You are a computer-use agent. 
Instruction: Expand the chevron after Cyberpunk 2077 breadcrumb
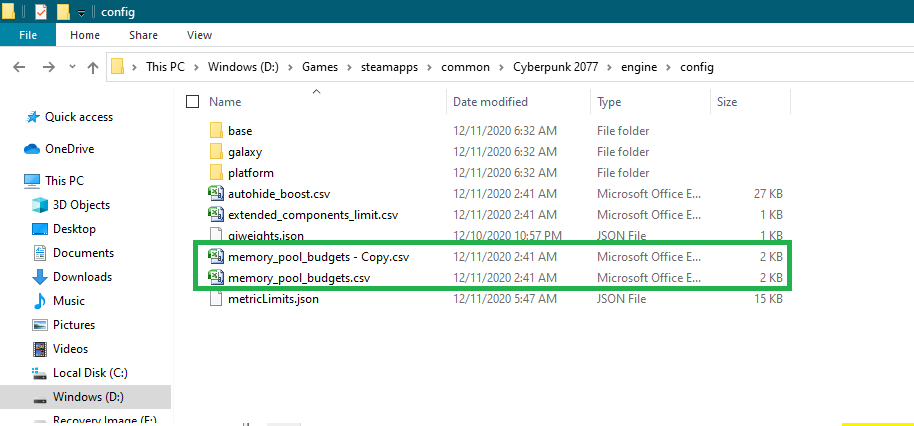tap(610, 67)
